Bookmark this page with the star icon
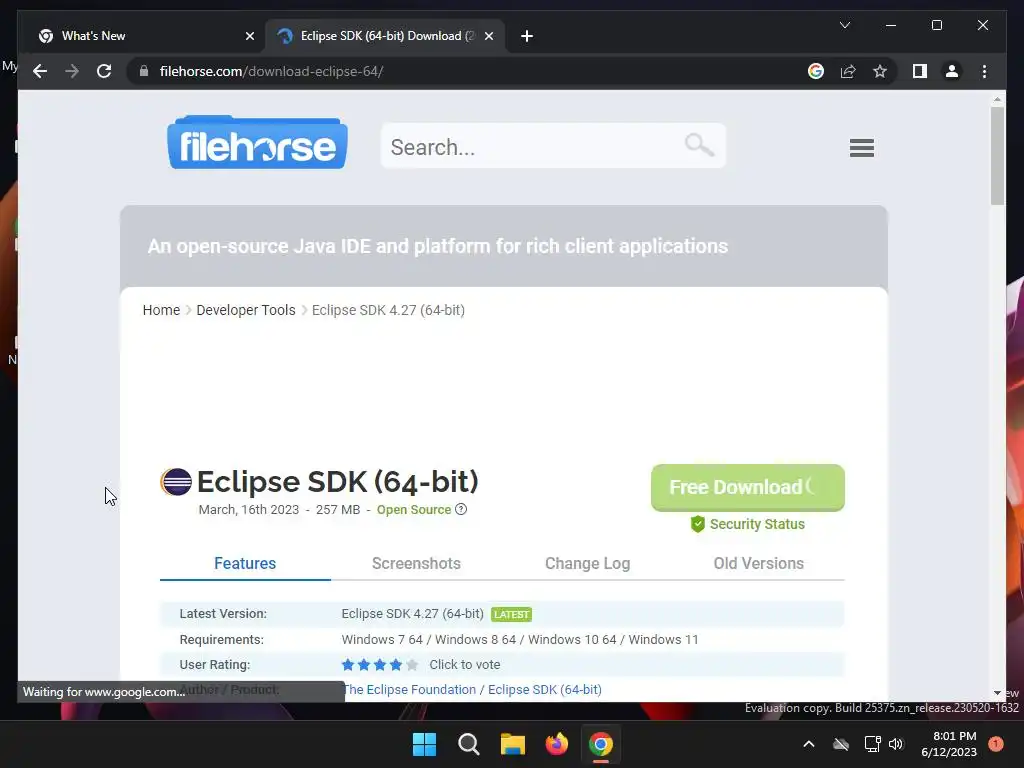Image resolution: width=1024 pixels, height=768 pixels. (880, 71)
